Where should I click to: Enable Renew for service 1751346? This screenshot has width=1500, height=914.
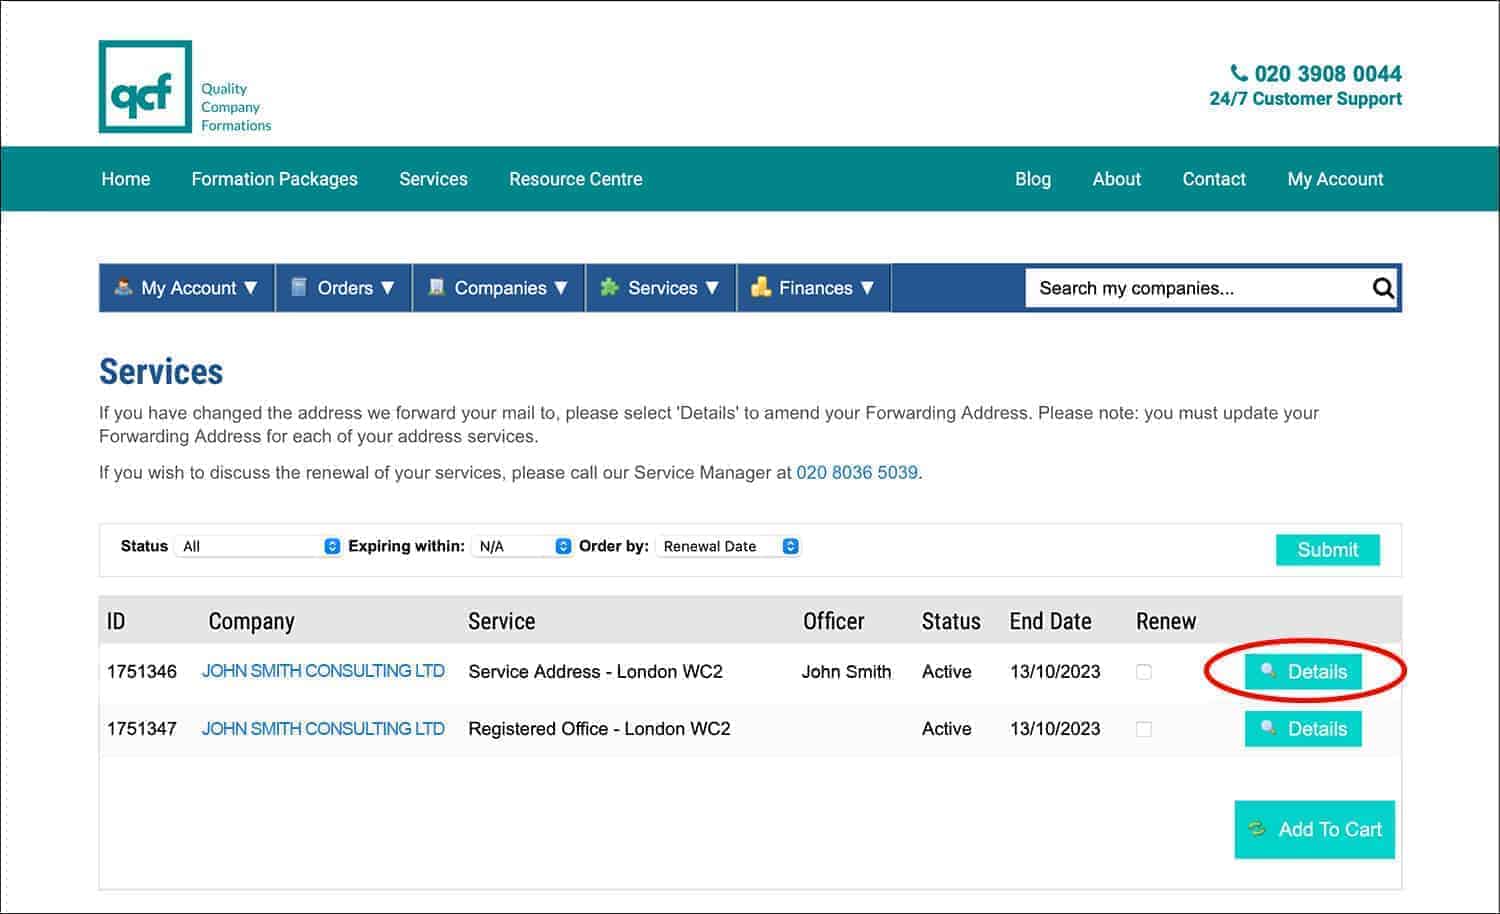coord(1144,672)
